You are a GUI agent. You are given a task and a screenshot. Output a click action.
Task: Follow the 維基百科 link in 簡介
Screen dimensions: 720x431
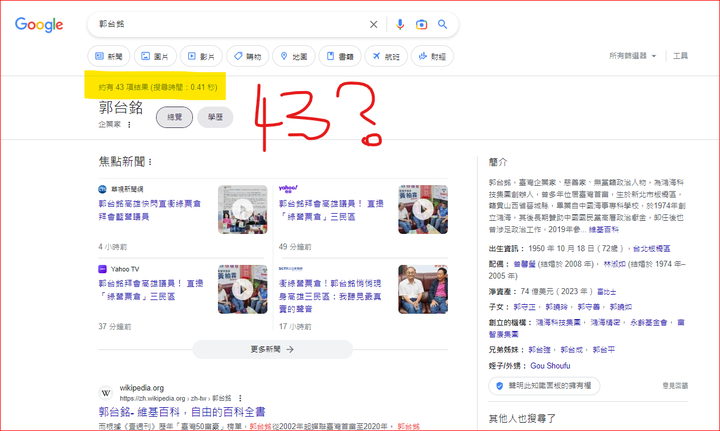[x=603, y=229]
